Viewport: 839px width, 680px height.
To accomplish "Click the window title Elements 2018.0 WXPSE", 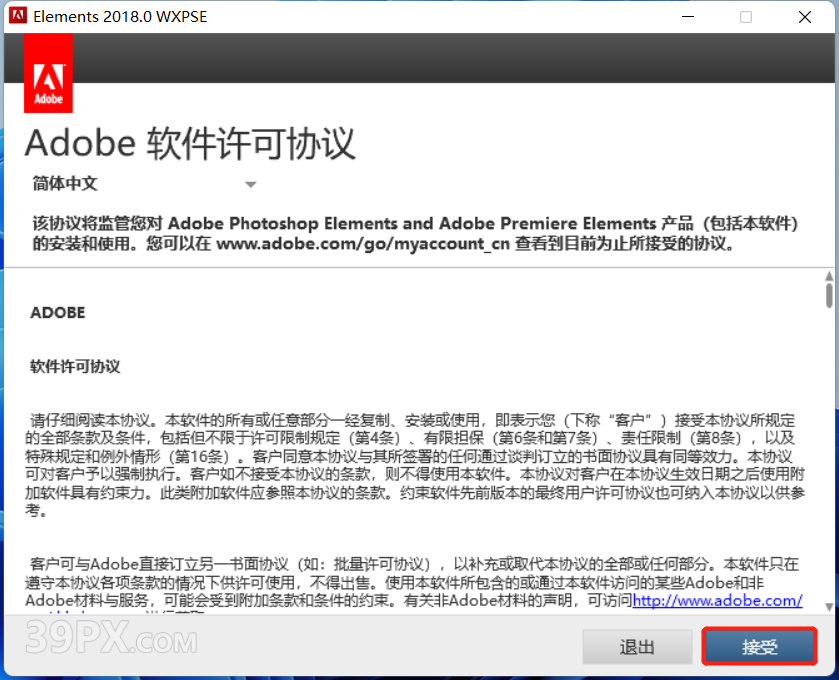I will 120,17.
